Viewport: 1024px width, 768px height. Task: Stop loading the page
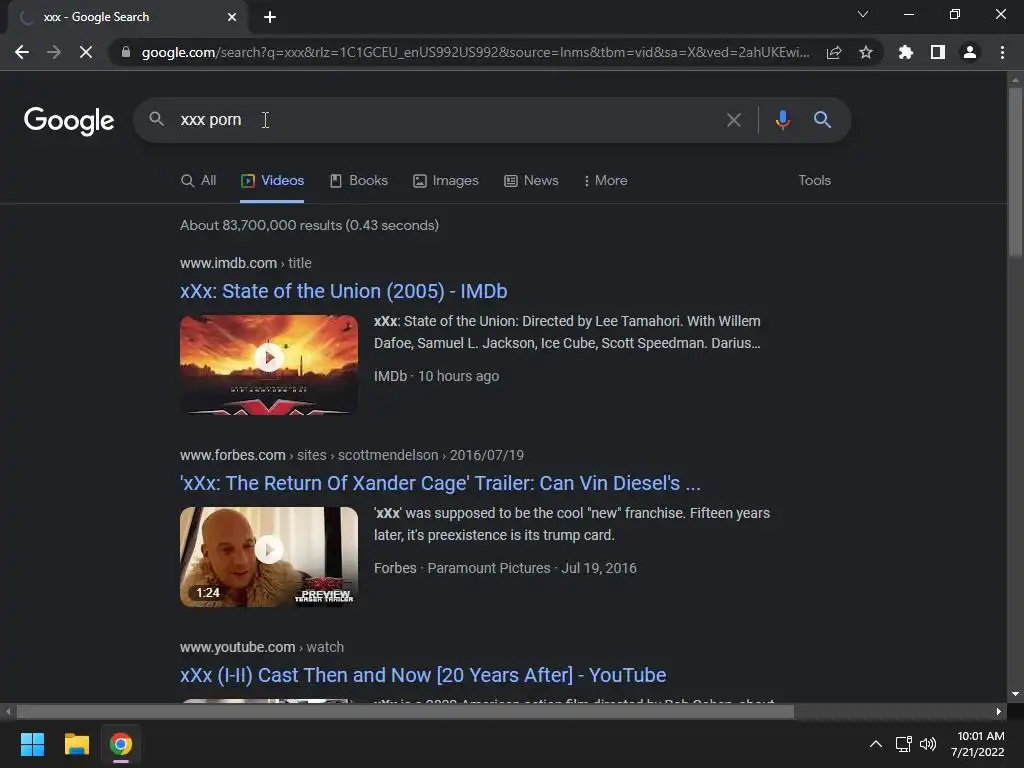pos(86,52)
